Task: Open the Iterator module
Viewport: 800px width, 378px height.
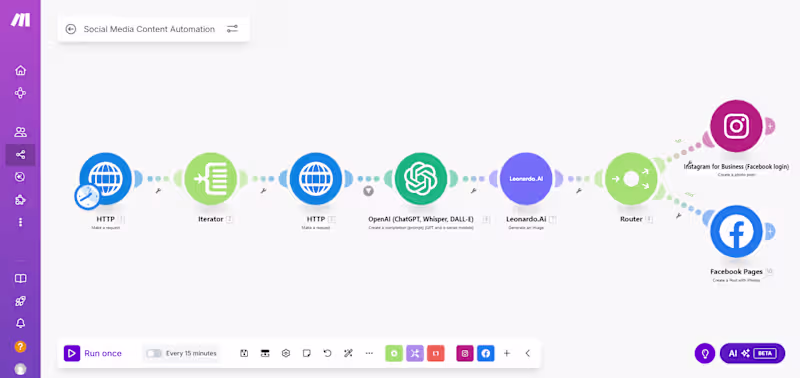Action: point(210,179)
